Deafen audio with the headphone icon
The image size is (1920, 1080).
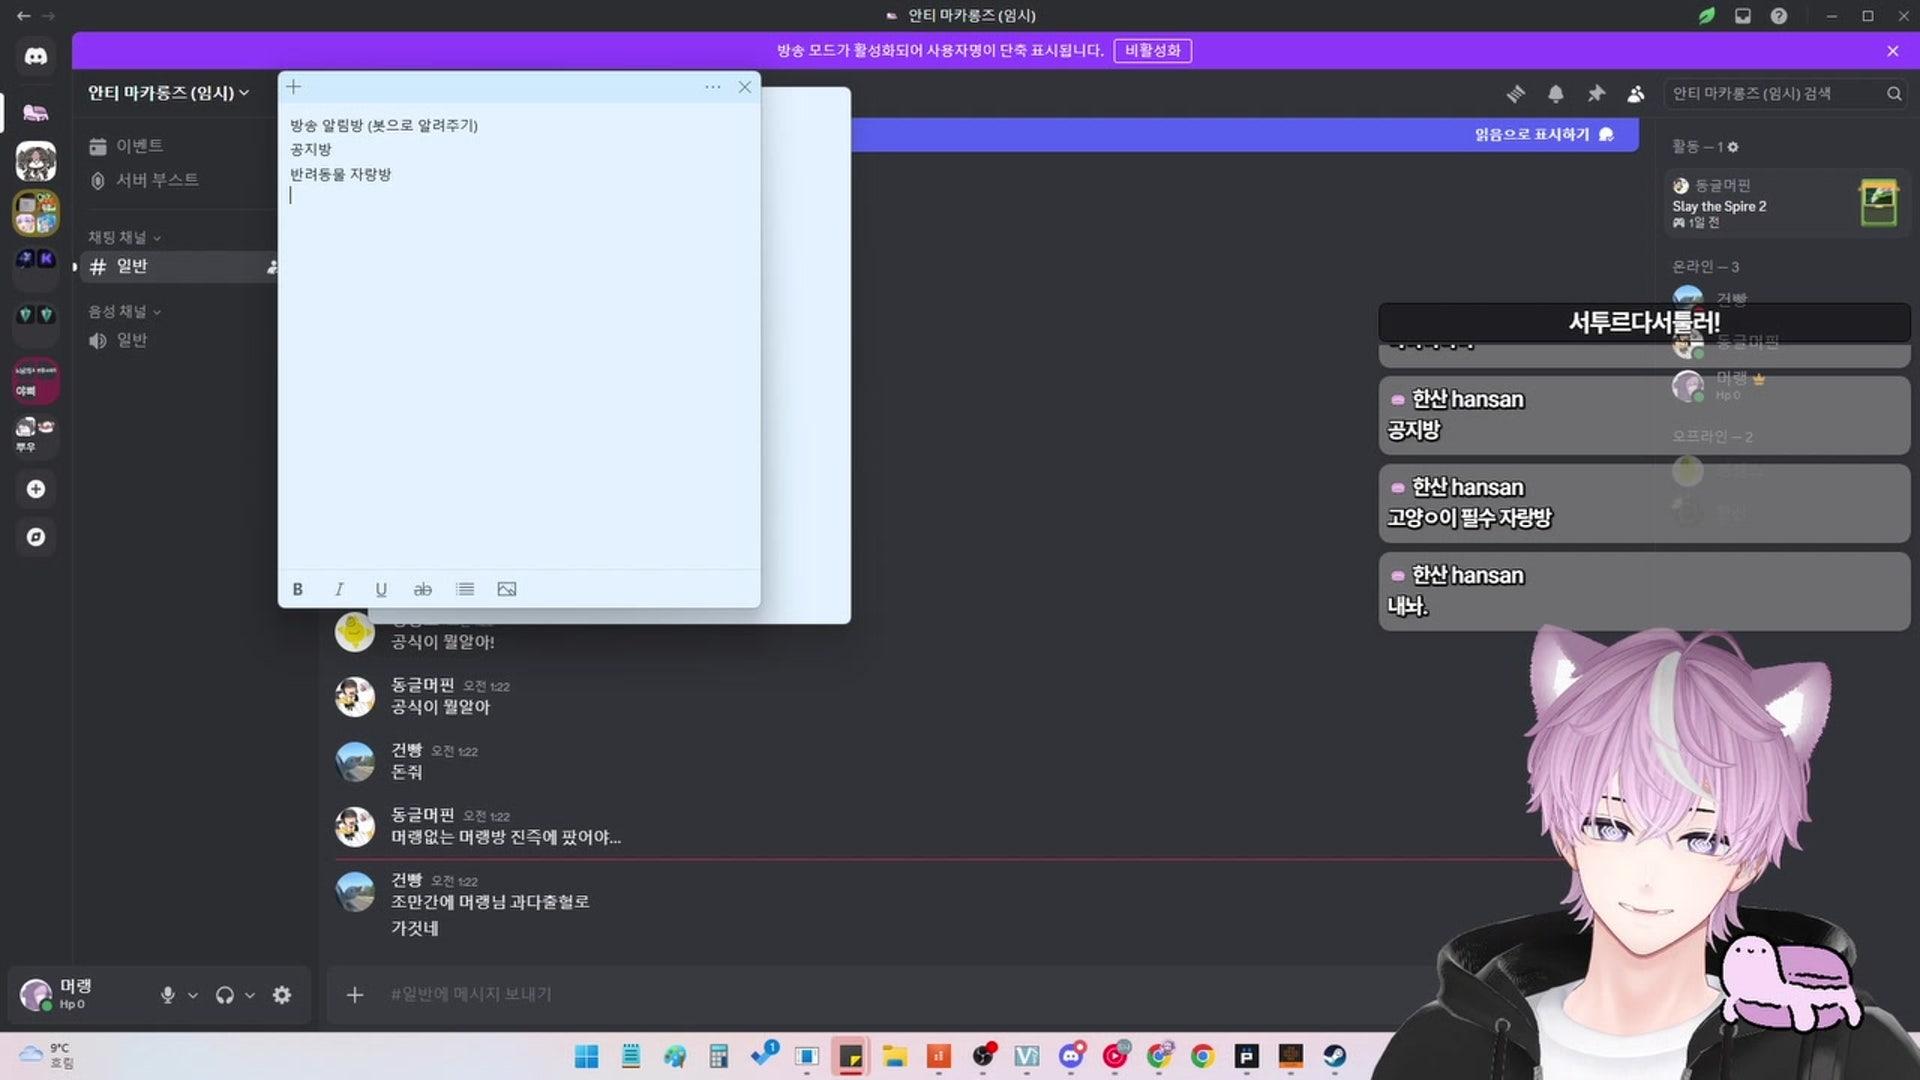pyautogui.click(x=225, y=995)
